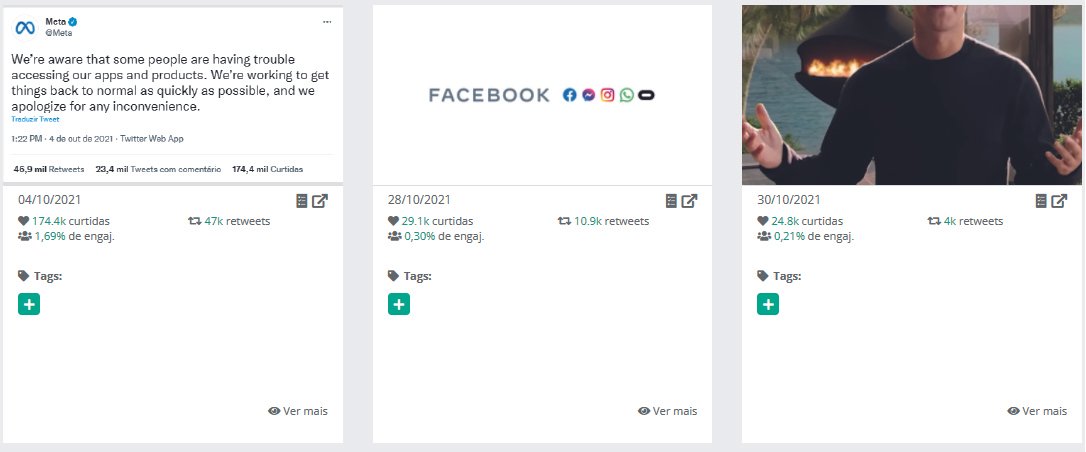
Task: Click Ver mais on the 04/10/2021 card
Action: tap(298, 411)
